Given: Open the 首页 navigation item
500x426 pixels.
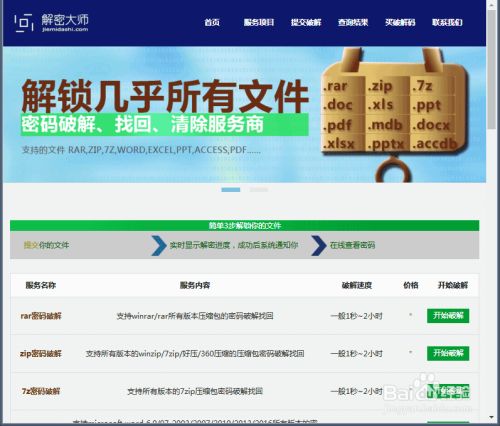Looking at the screenshot, I should [212, 22].
